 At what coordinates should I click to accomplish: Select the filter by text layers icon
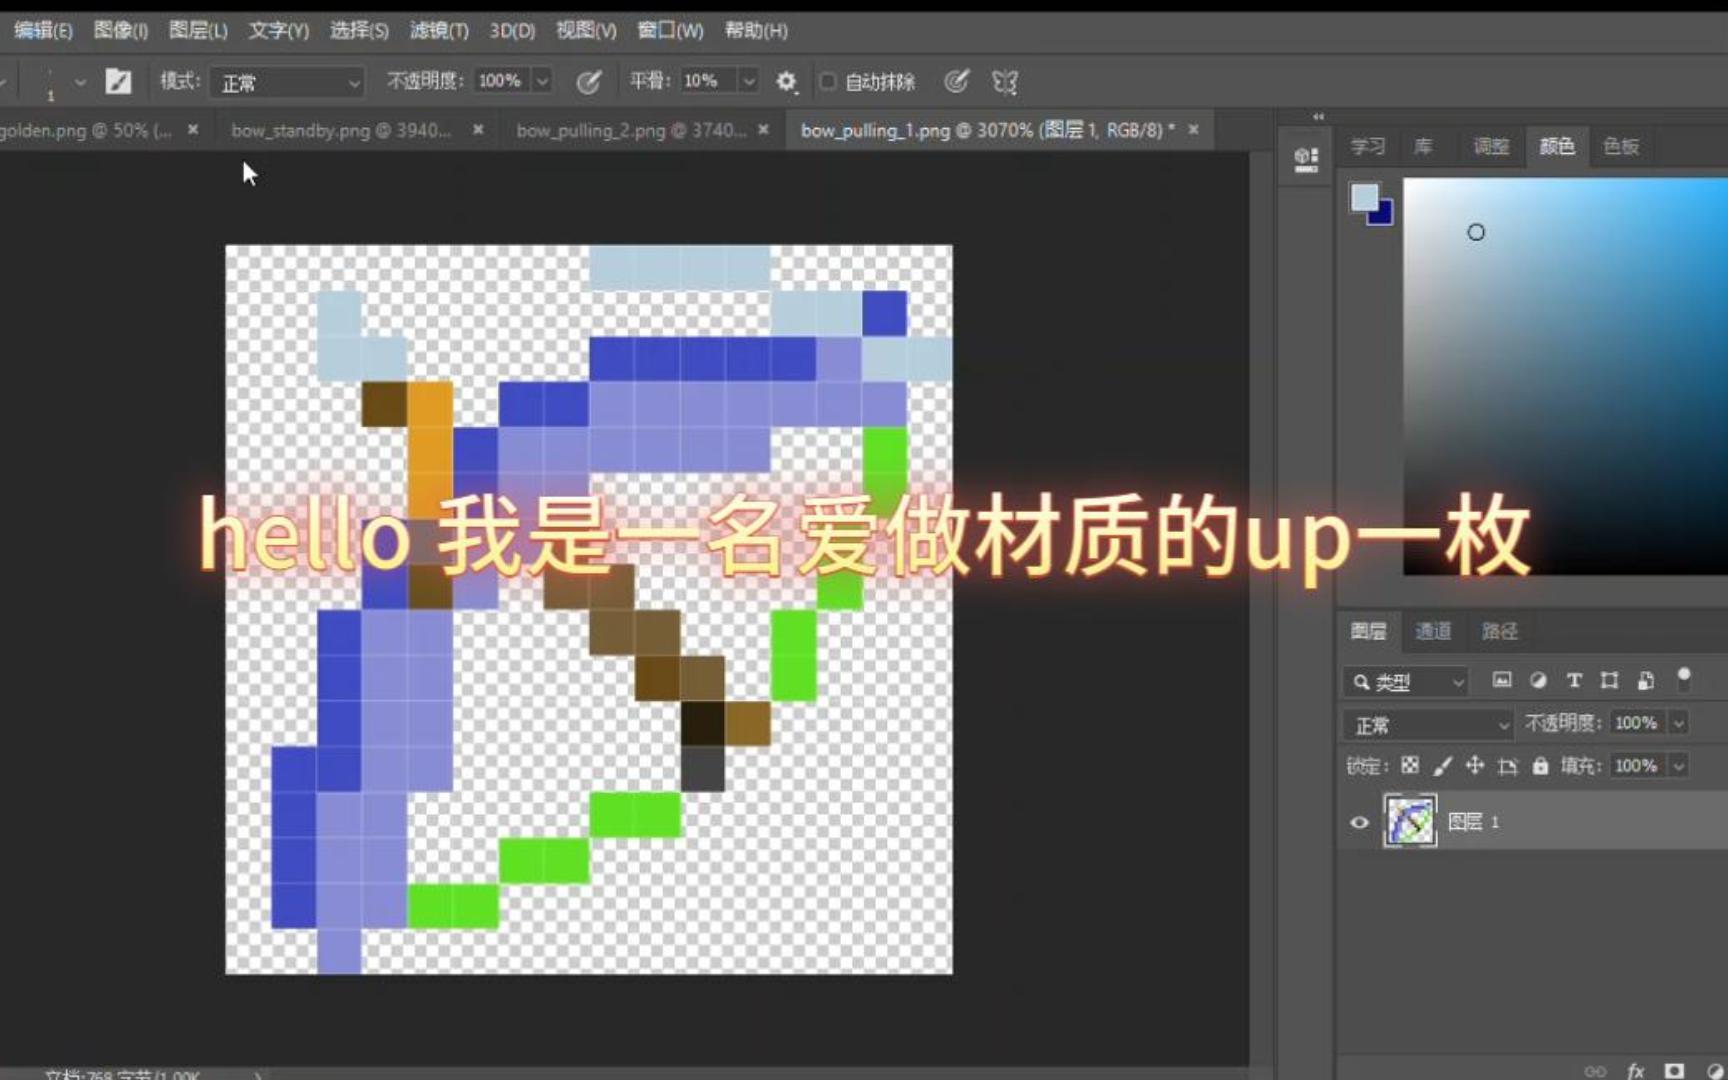(x=1573, y=681)
